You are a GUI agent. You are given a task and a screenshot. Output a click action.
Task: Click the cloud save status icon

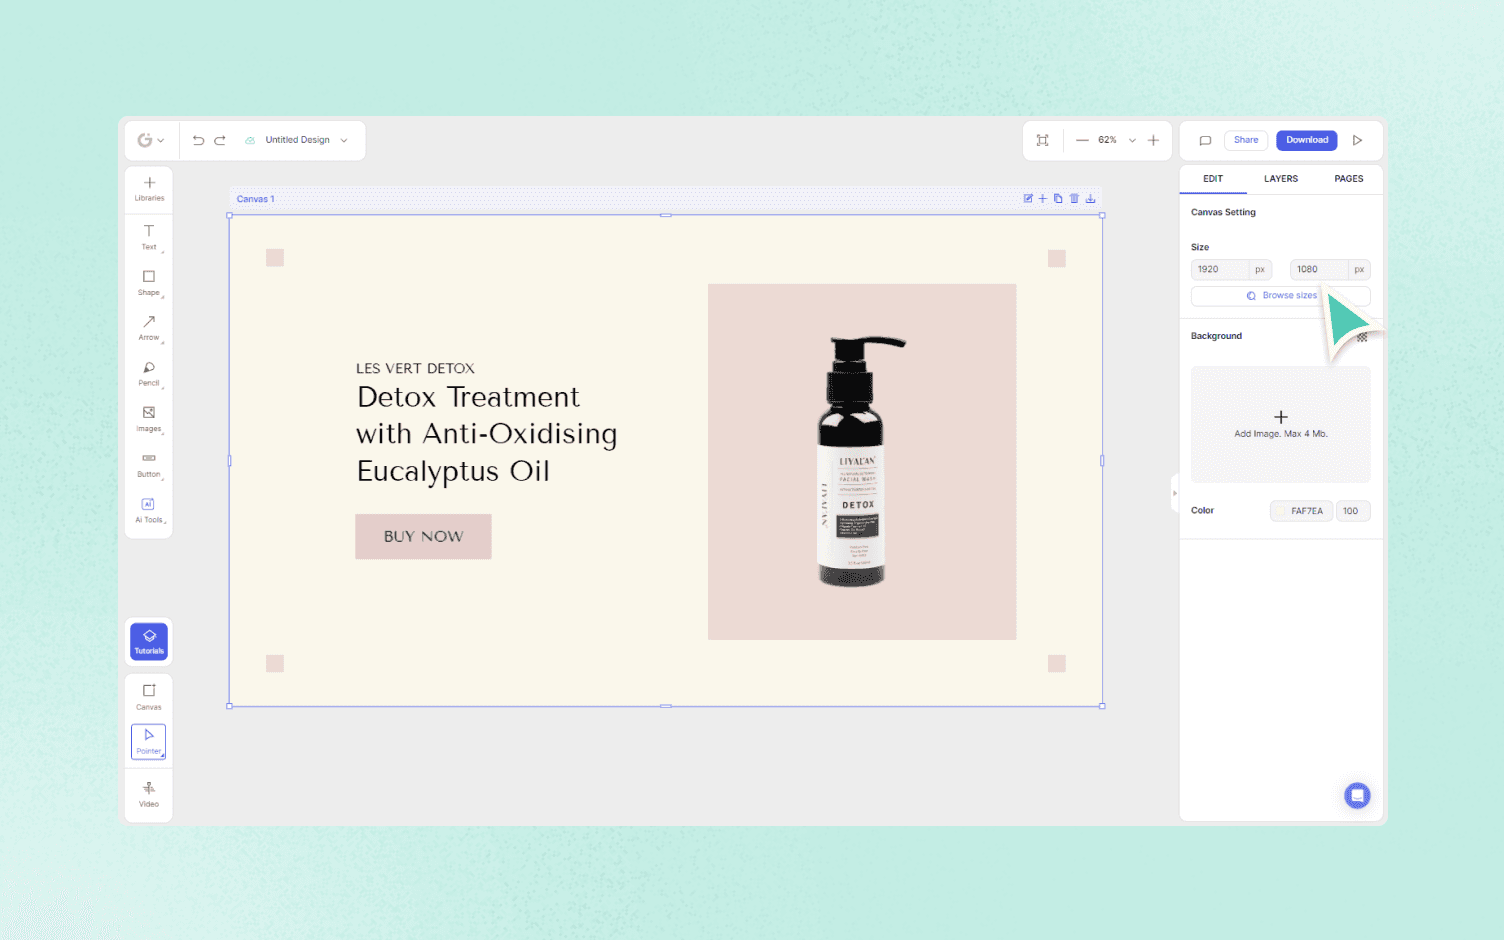click(x=250, y=140)
